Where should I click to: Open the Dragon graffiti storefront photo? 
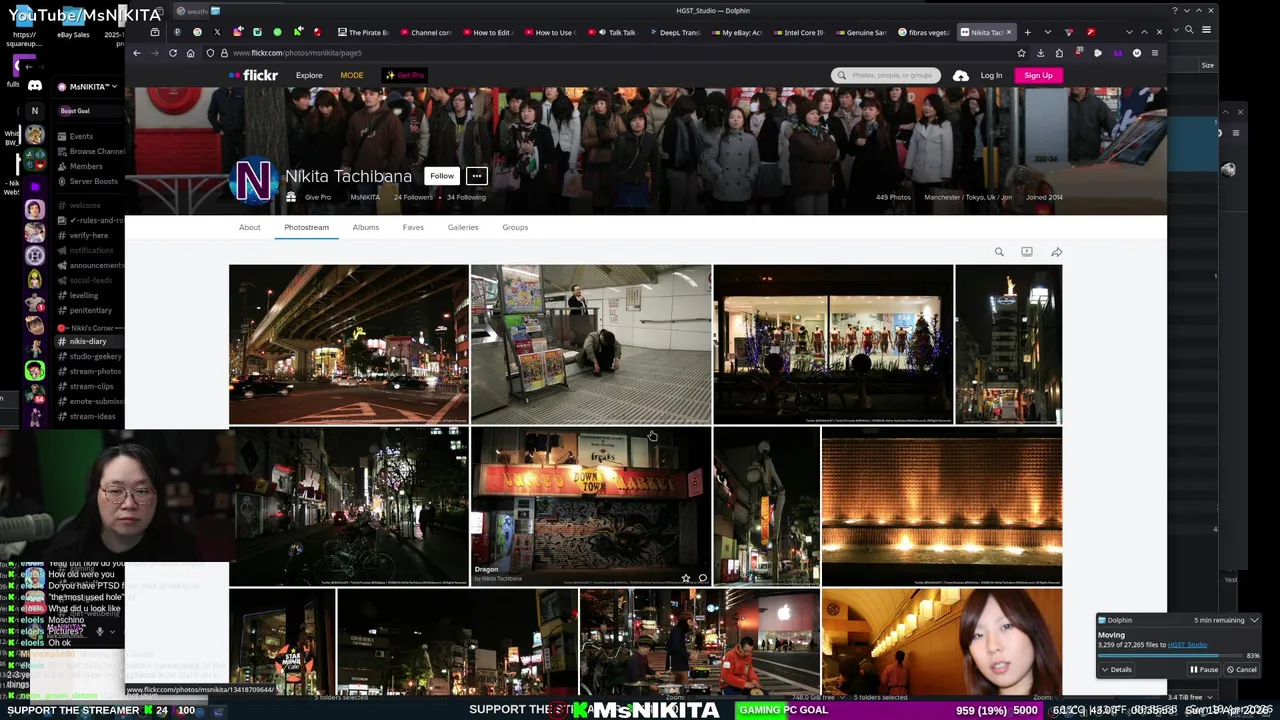(591, 506)
